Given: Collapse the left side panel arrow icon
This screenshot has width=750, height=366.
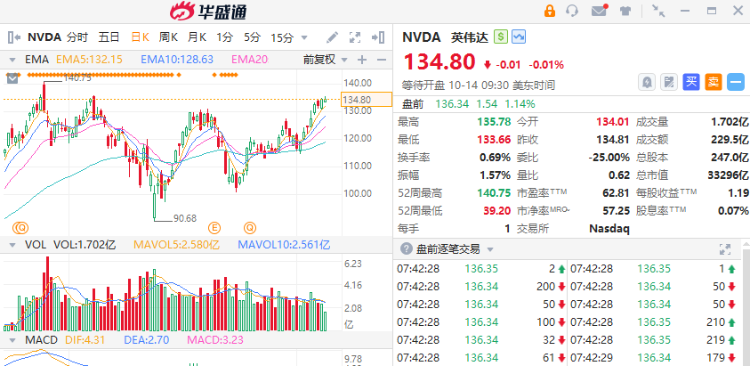Looking at the screenshot, I should (14, 37).
